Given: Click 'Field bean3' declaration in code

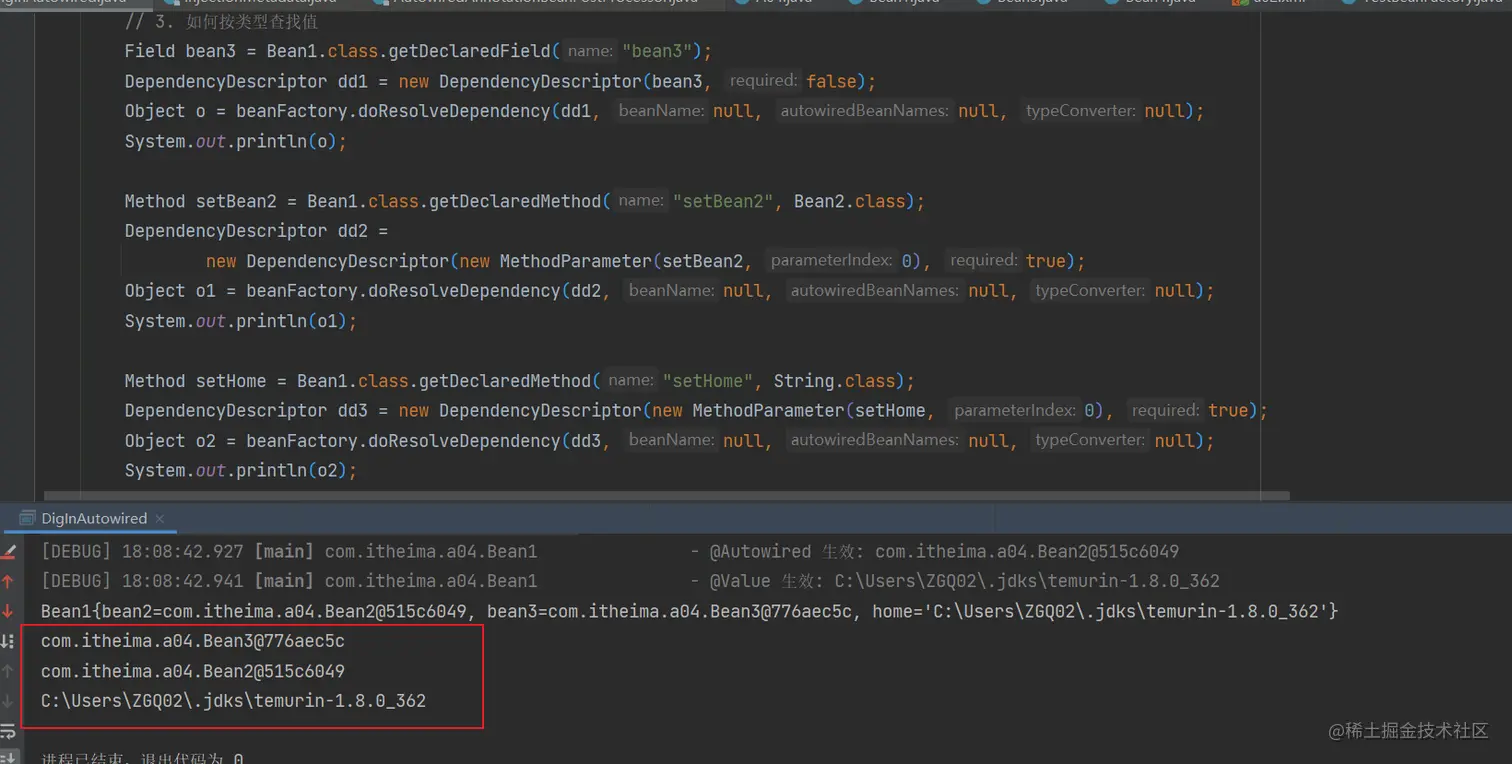Looking at the screenshot, I should tap(180, 51).
